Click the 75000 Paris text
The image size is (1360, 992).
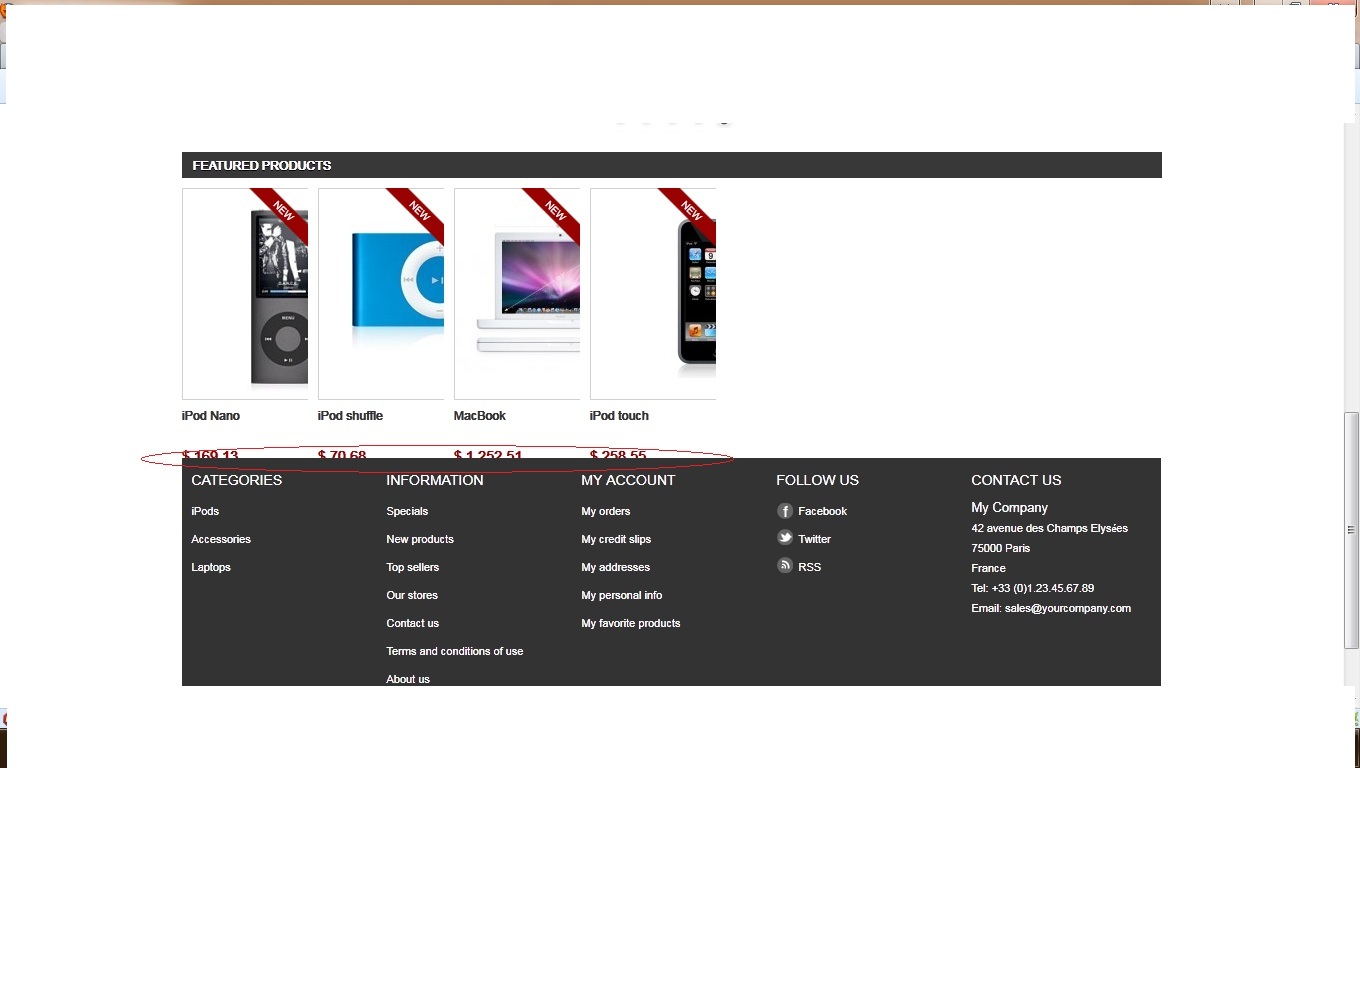tap(1001, 548)
